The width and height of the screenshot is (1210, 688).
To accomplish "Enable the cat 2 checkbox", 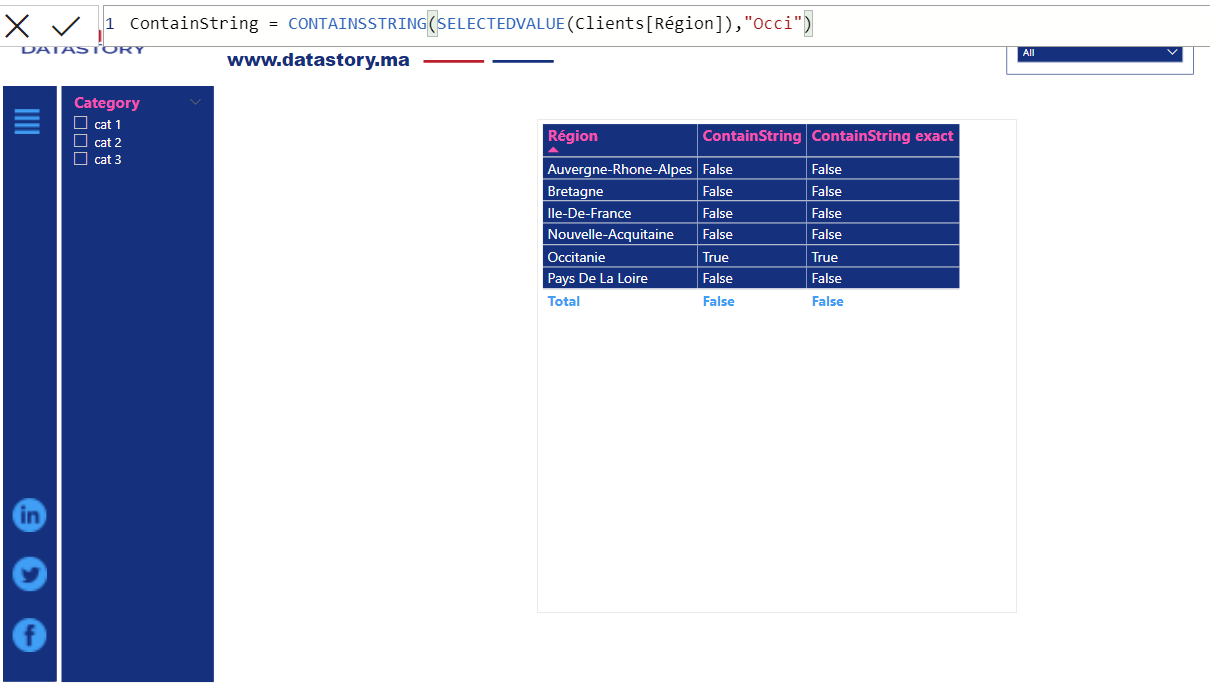I will pos(81,141).
